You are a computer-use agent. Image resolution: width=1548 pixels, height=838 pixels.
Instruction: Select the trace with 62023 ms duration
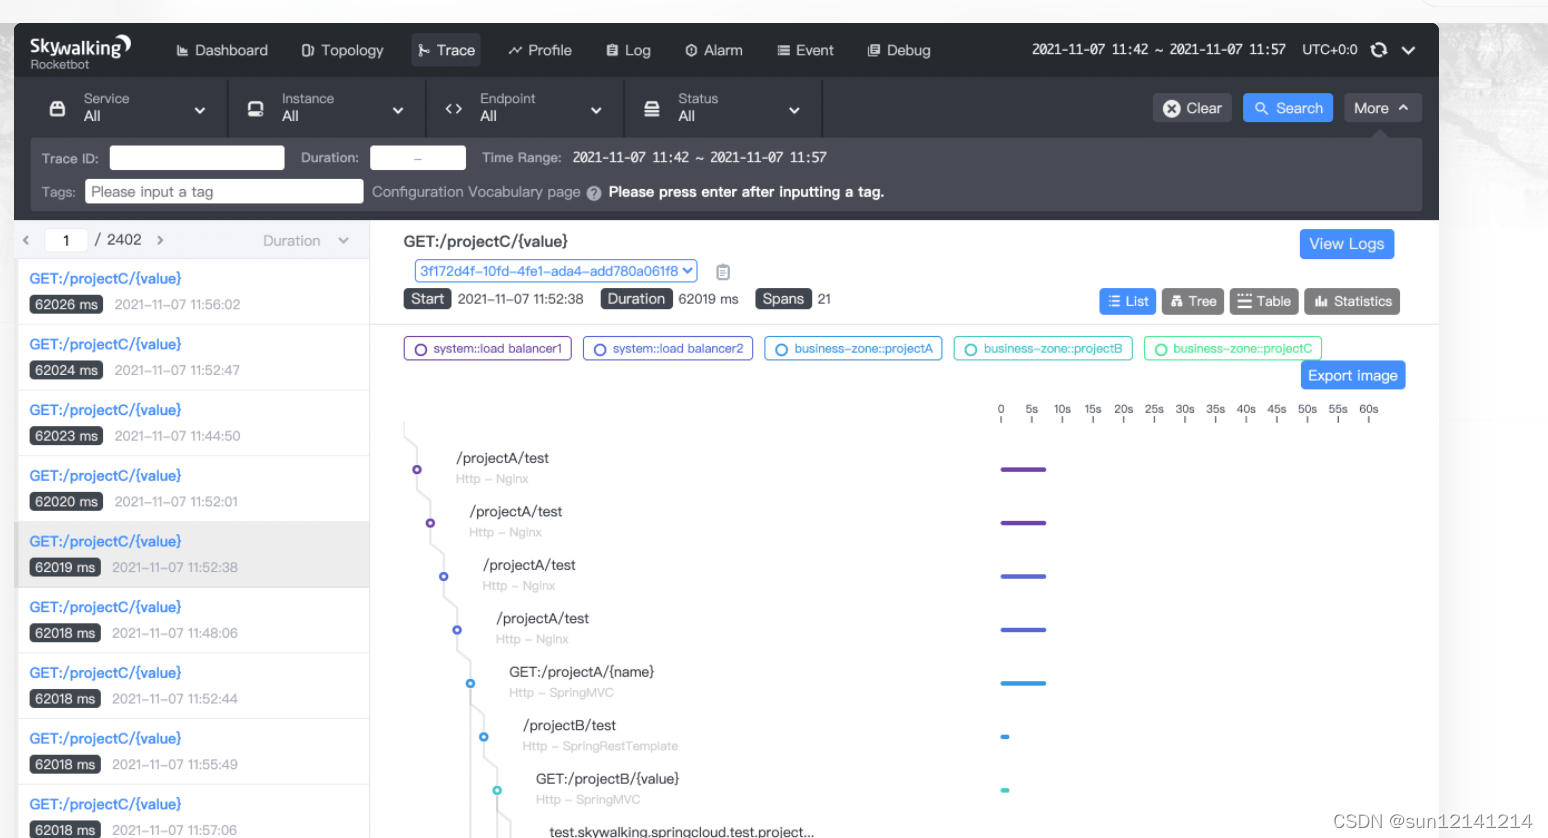click(x=192, y=423)
